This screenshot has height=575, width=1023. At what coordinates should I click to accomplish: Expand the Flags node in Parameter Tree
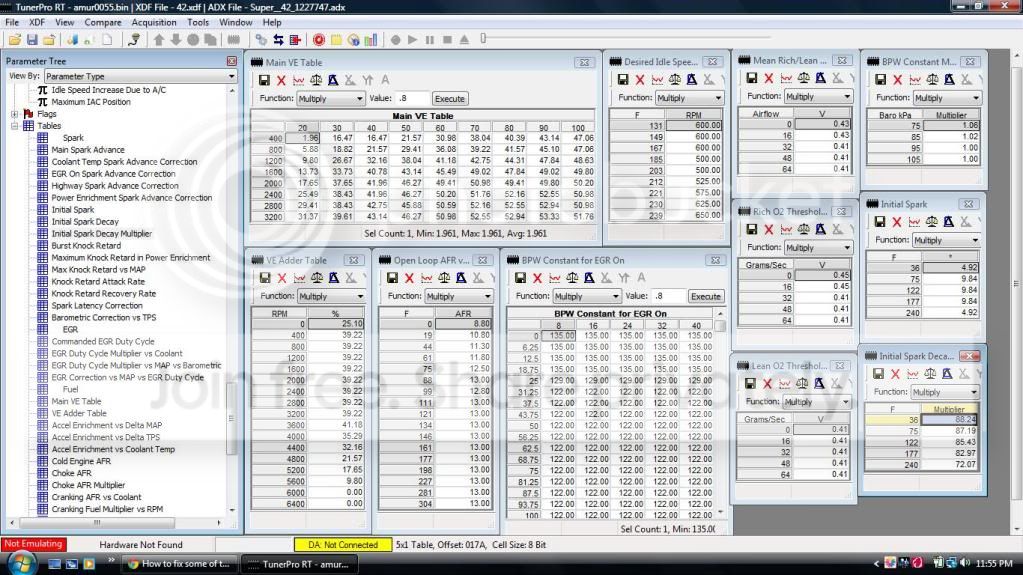[14, 114]
